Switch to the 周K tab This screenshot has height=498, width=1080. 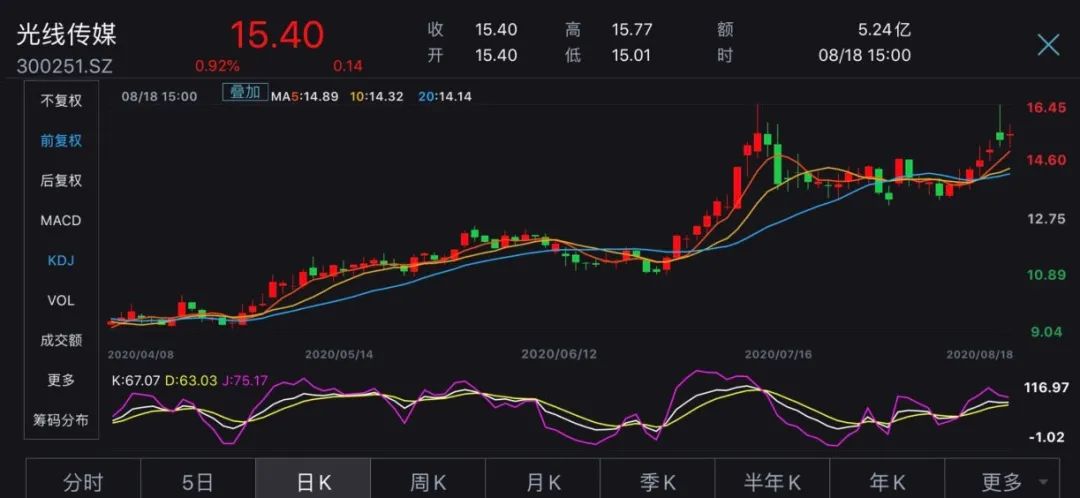[428, 481]
